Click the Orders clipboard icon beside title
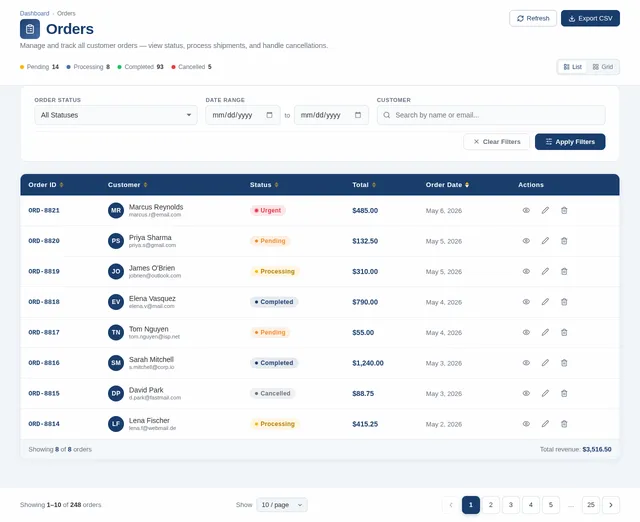This screenshot has width=640, height=522. (x=30, y=29)
